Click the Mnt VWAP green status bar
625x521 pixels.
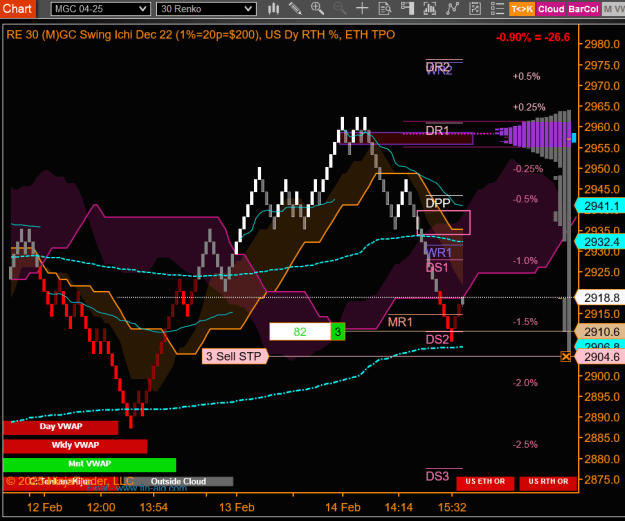coord(89,464)
